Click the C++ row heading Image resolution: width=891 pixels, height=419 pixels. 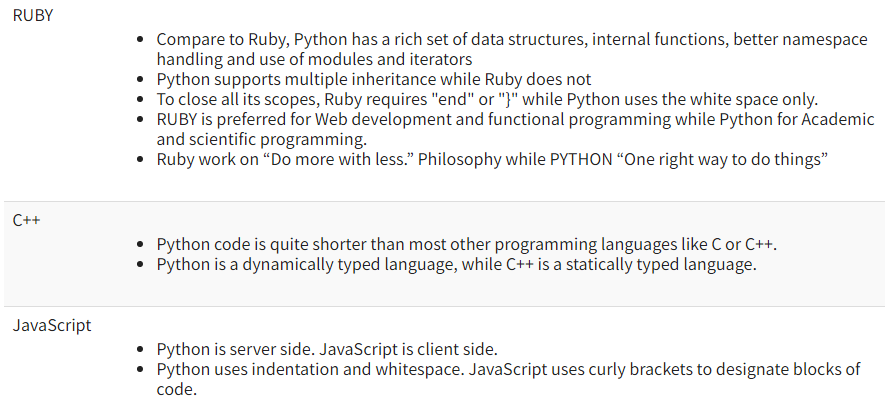27,219
